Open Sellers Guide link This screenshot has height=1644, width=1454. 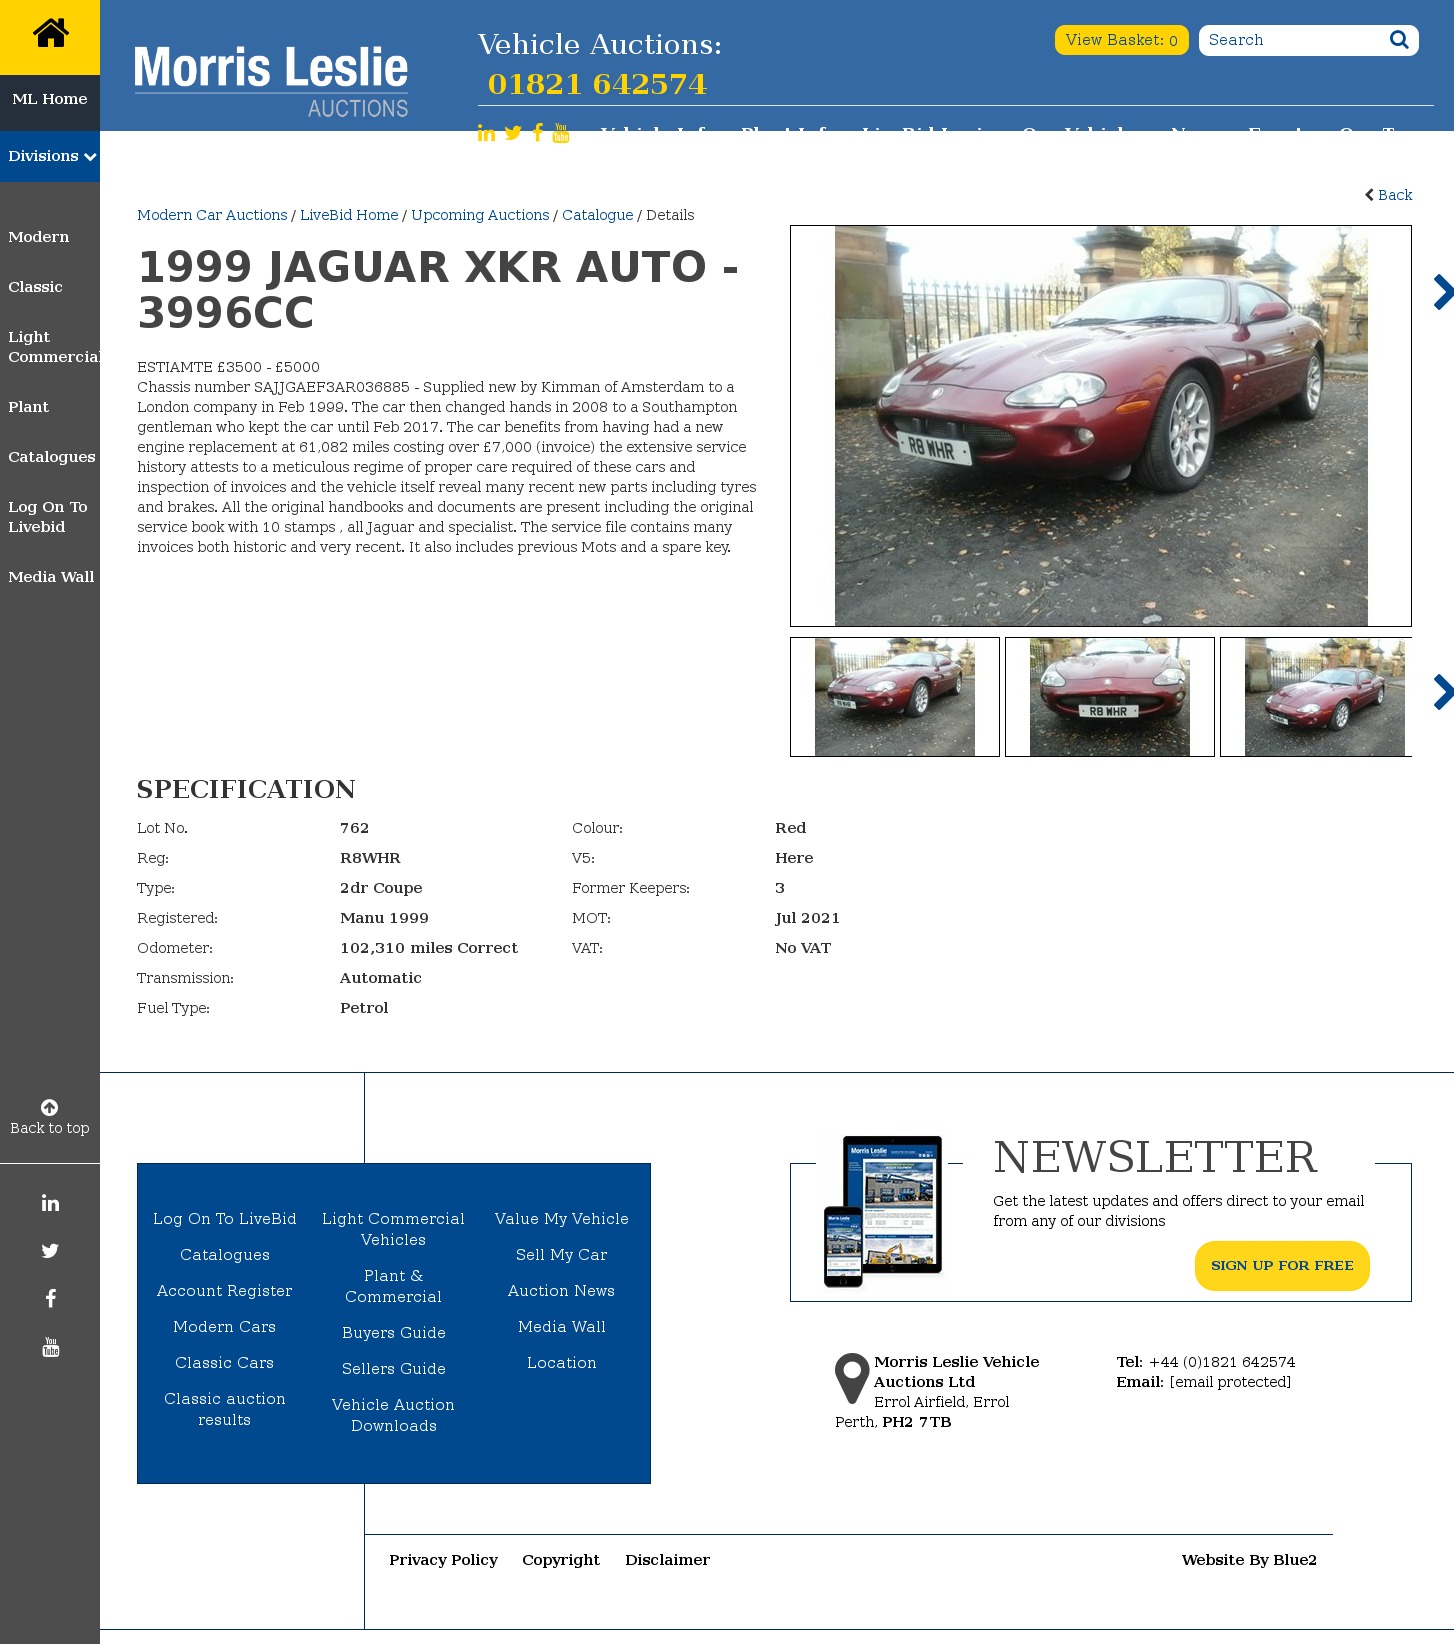point(394,1369)
